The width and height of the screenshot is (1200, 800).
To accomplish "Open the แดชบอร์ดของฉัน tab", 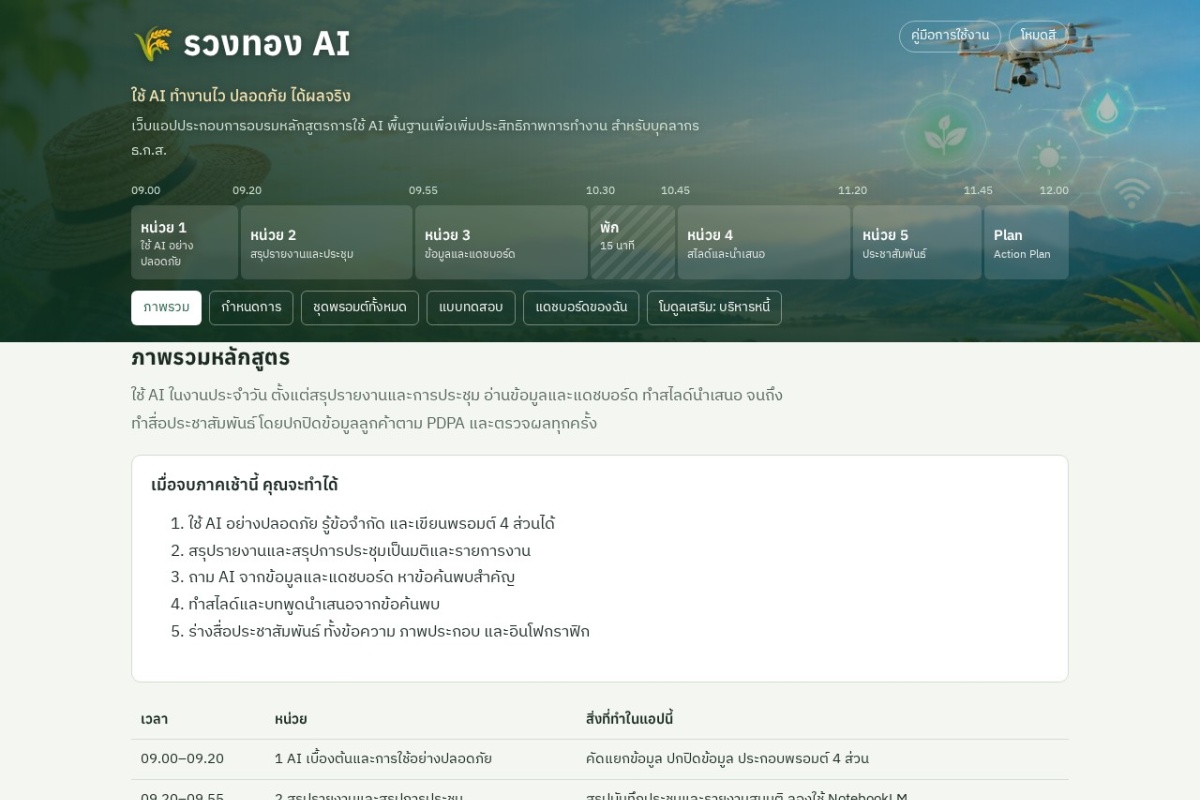I will coord(581,308).
